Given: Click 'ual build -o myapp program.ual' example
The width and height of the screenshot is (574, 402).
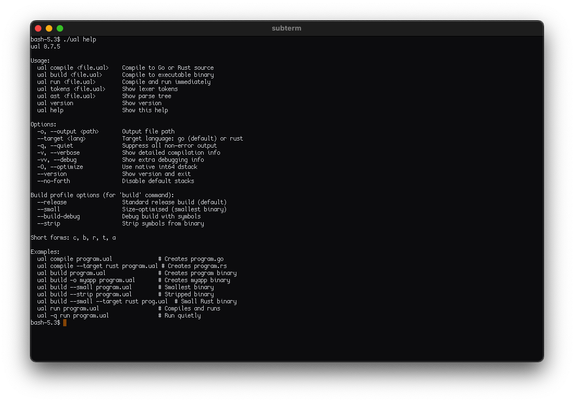Looking at the screenshot, I should point(86,280).
